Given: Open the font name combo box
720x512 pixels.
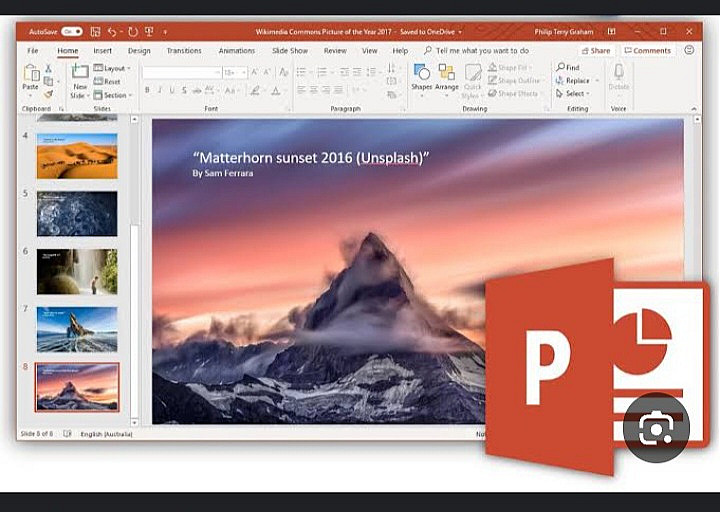Looking at the screenshot, I should [x=182, y=72].
